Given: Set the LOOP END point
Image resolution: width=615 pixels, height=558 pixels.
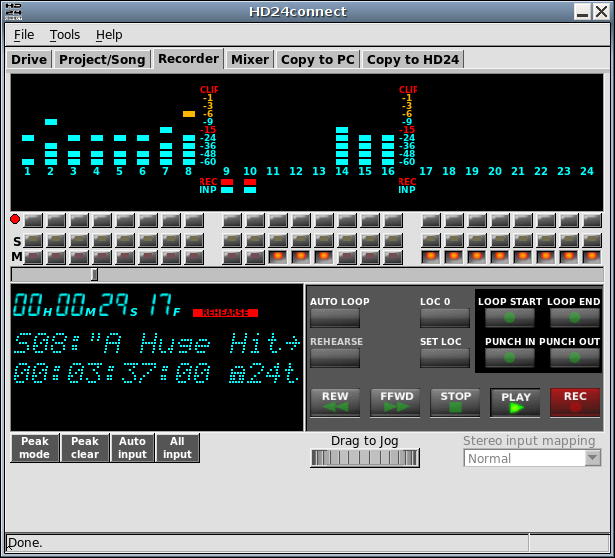Looking at the screenshot, I should pos(574,318).
